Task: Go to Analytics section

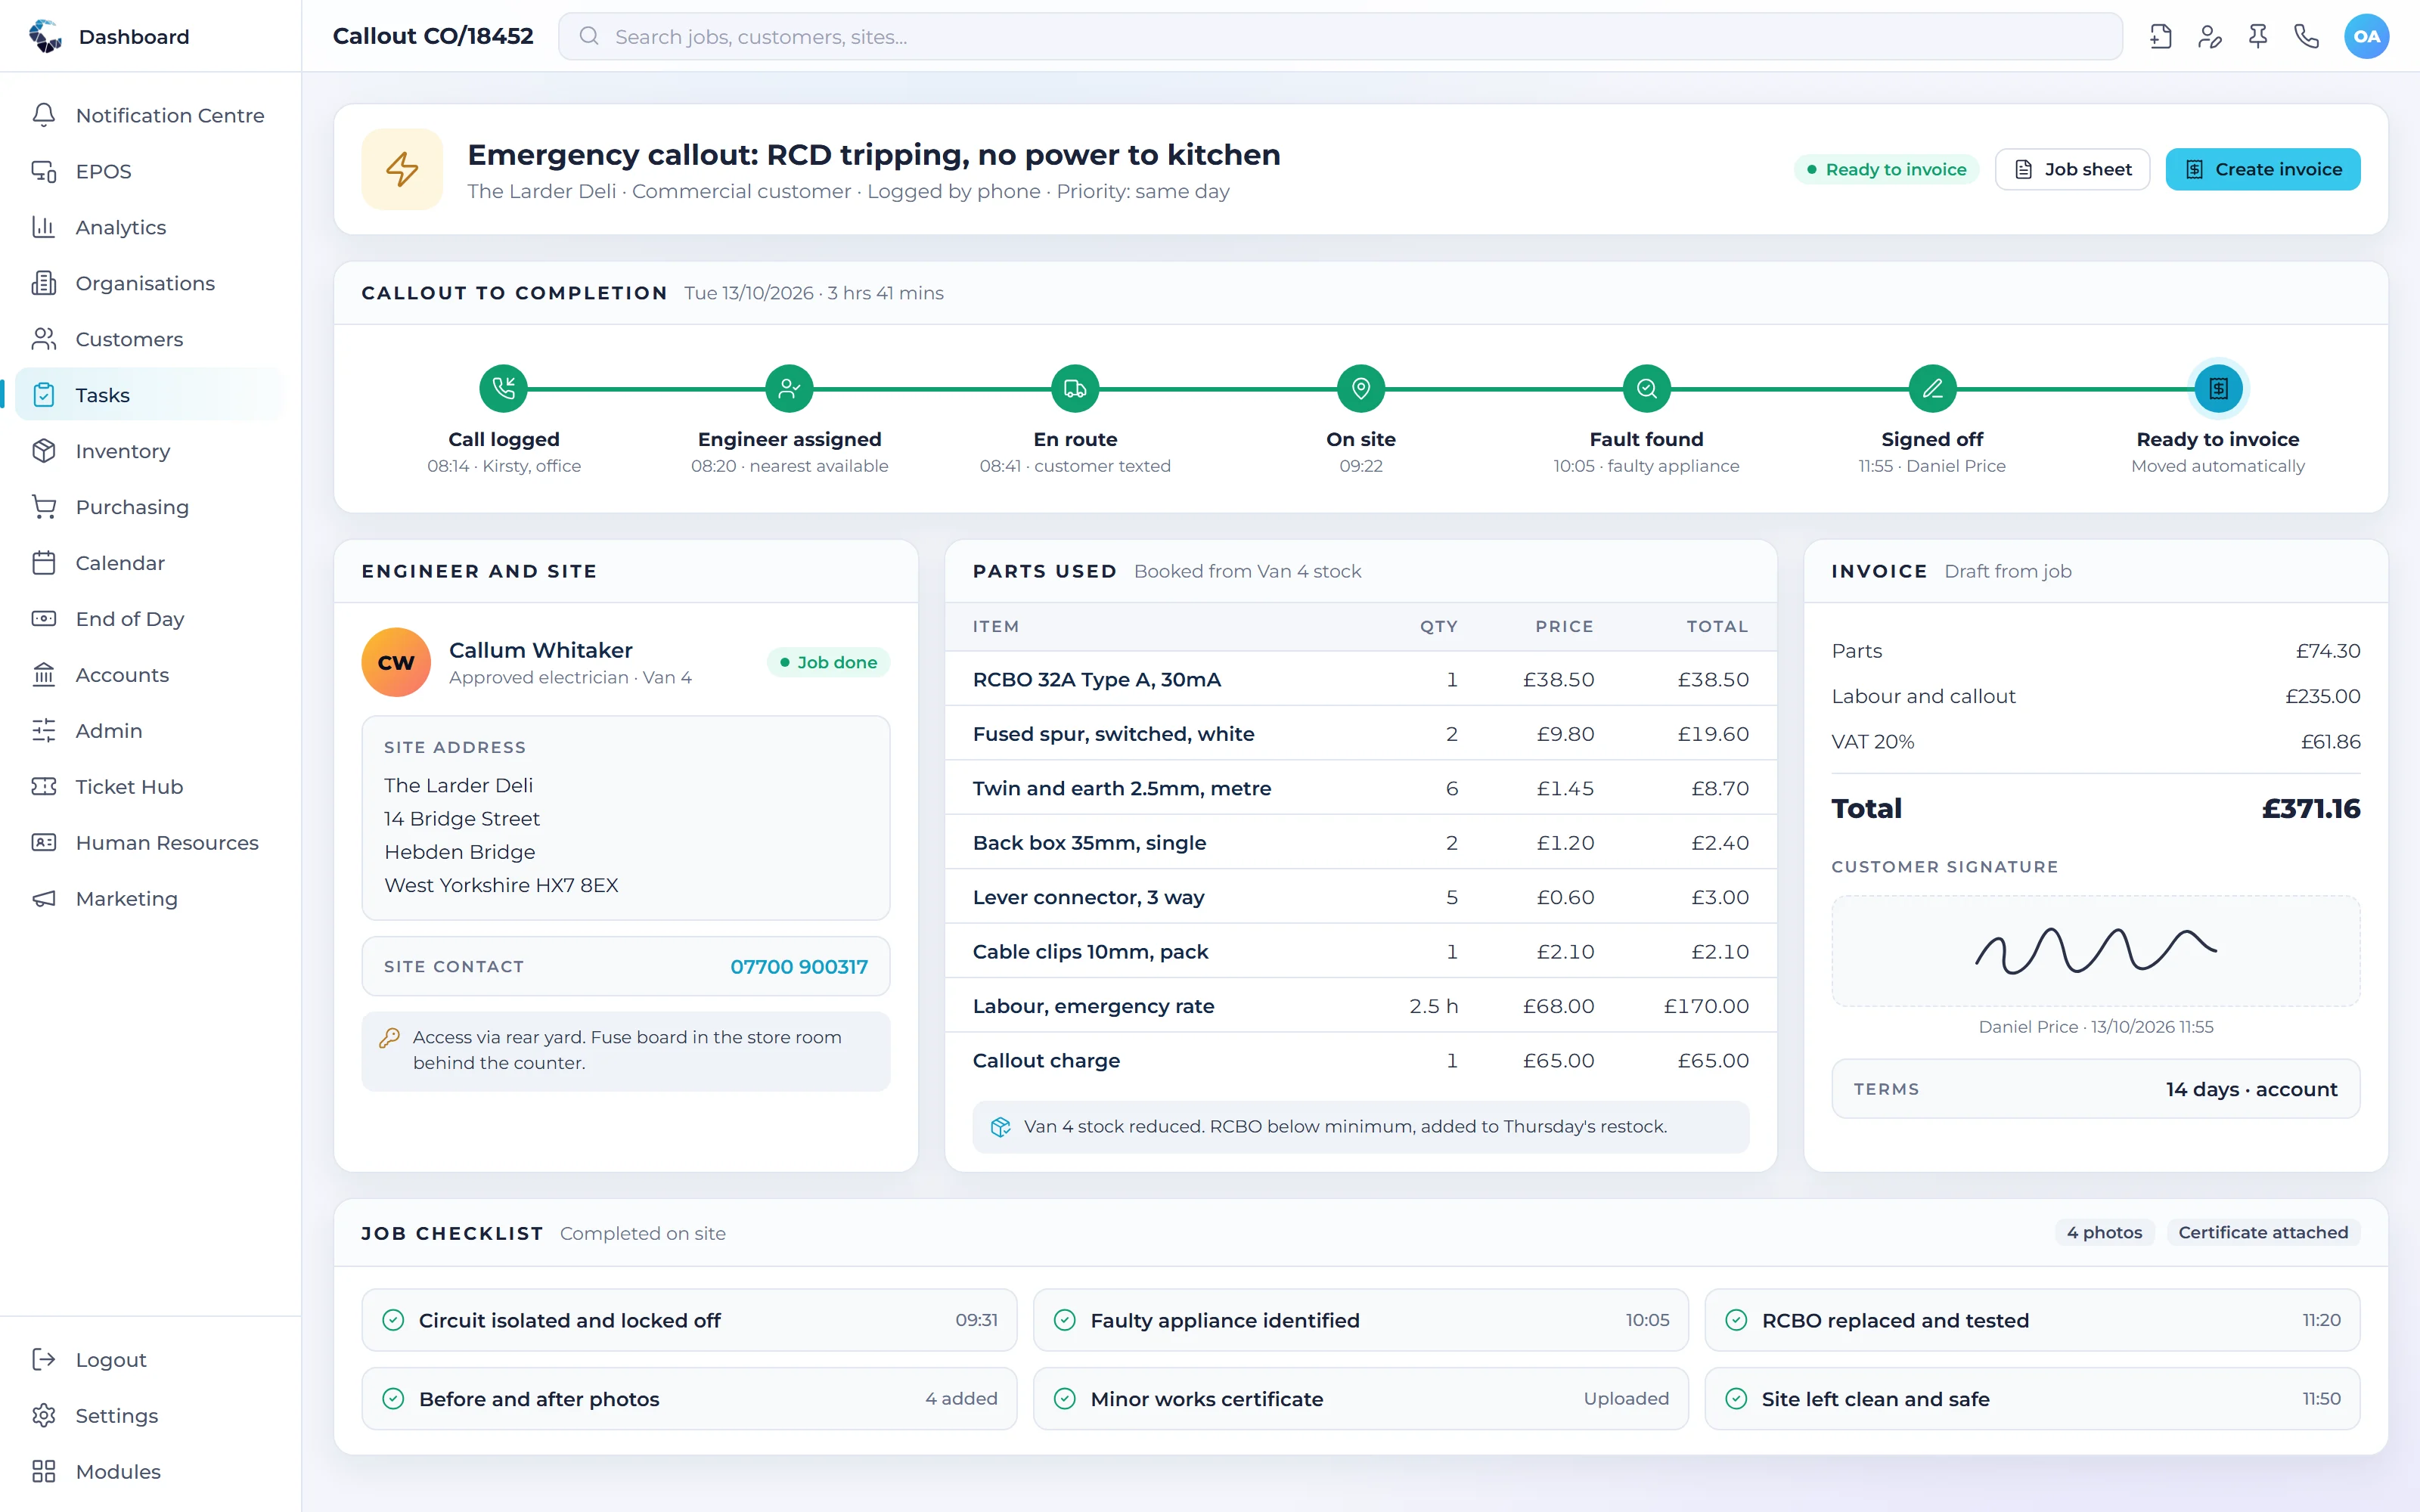Action: (150, 227)
